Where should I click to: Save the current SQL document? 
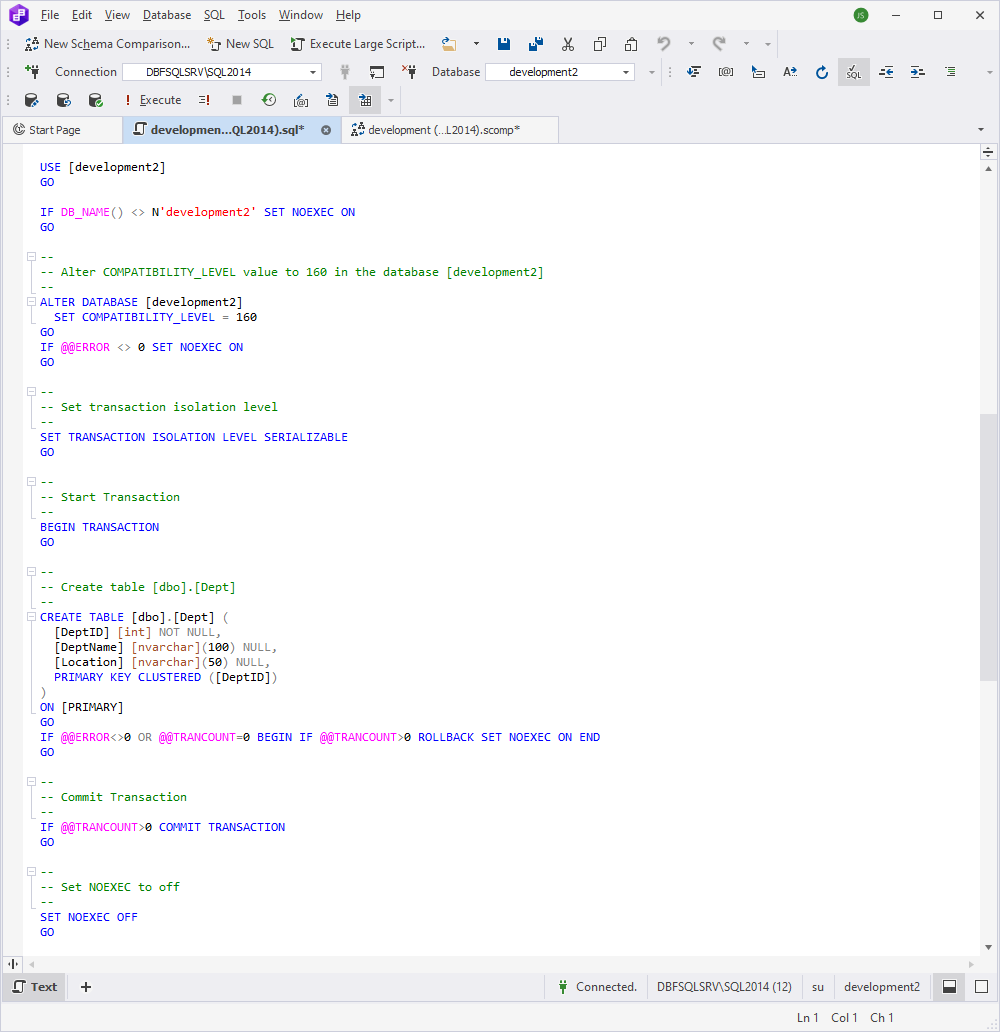(504, 44)
